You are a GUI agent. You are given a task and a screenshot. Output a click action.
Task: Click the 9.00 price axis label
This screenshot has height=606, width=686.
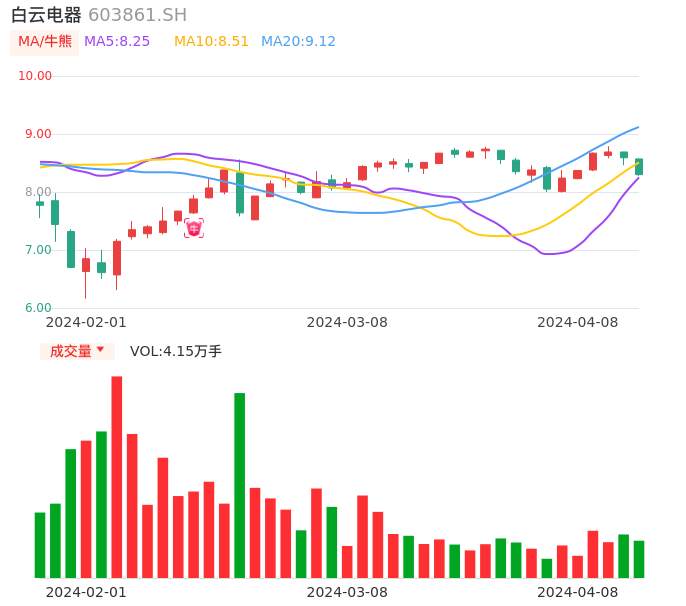[x=38, y=134]
